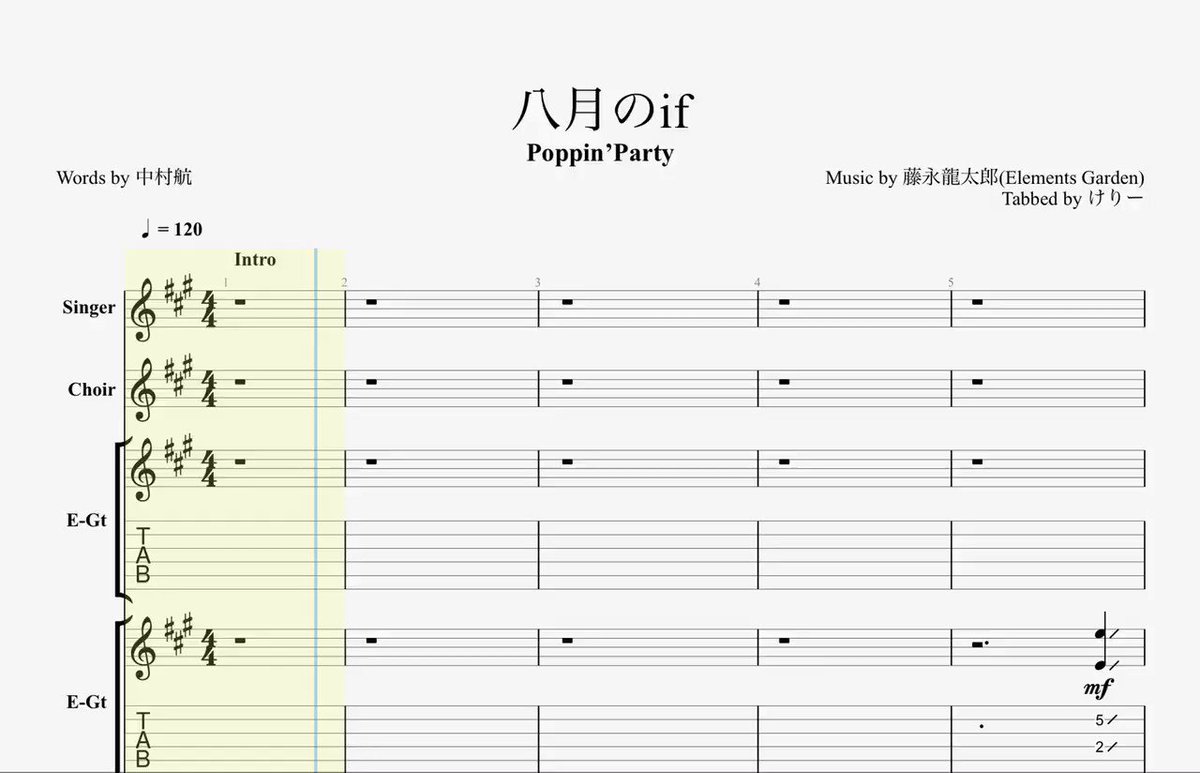Select the slash chord note in measure 5

pos(1104,641)
